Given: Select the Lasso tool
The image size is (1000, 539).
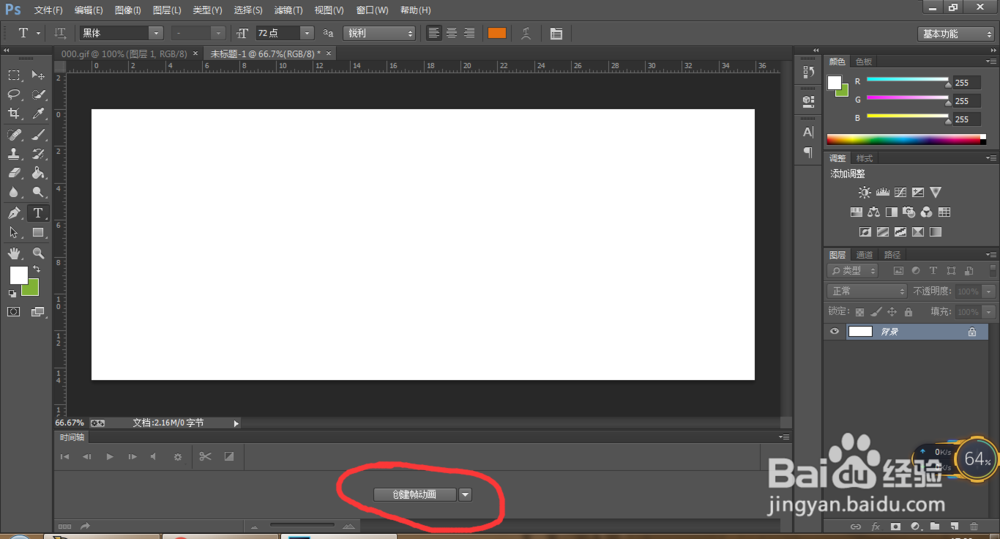Looking at the screenshot, I should [13, 94].
